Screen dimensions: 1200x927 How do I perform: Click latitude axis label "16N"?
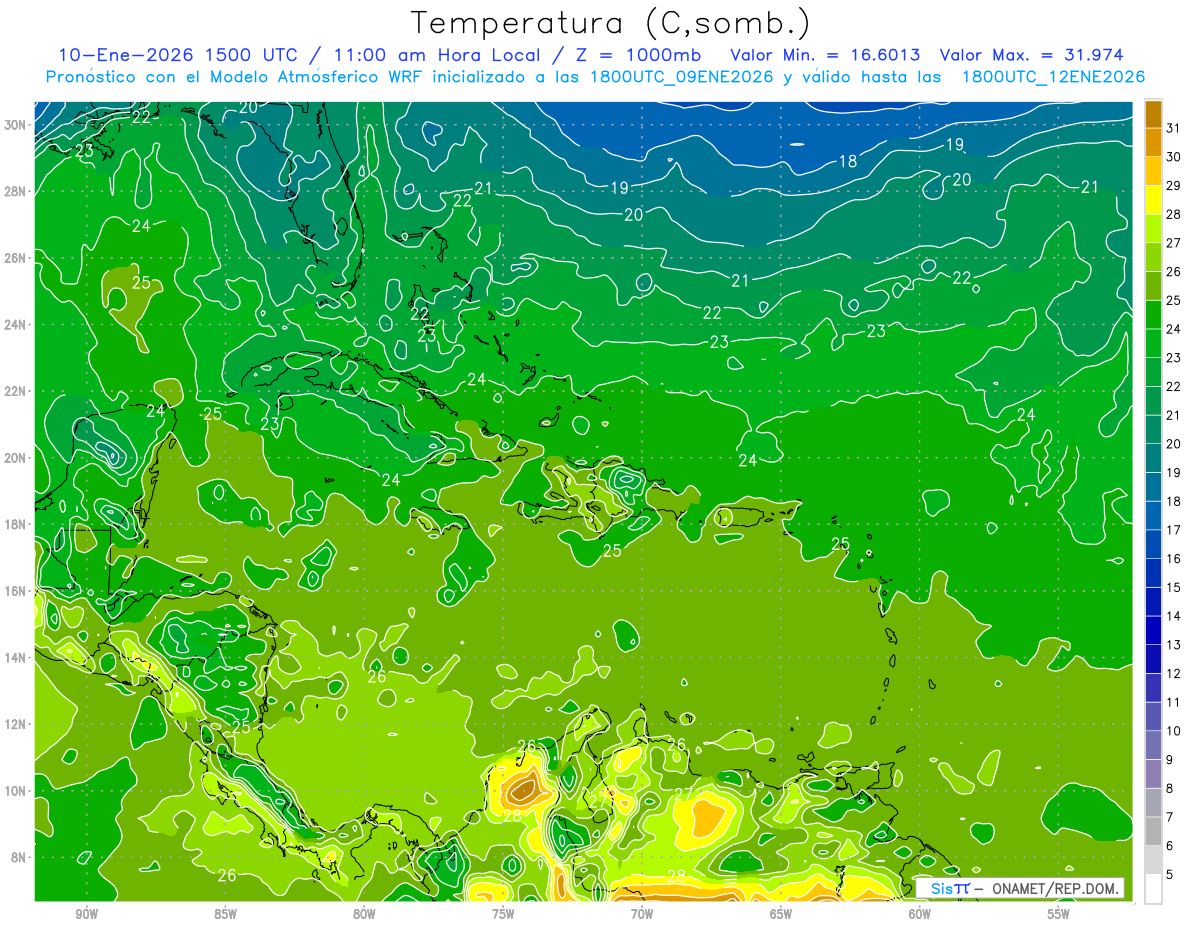15,591
